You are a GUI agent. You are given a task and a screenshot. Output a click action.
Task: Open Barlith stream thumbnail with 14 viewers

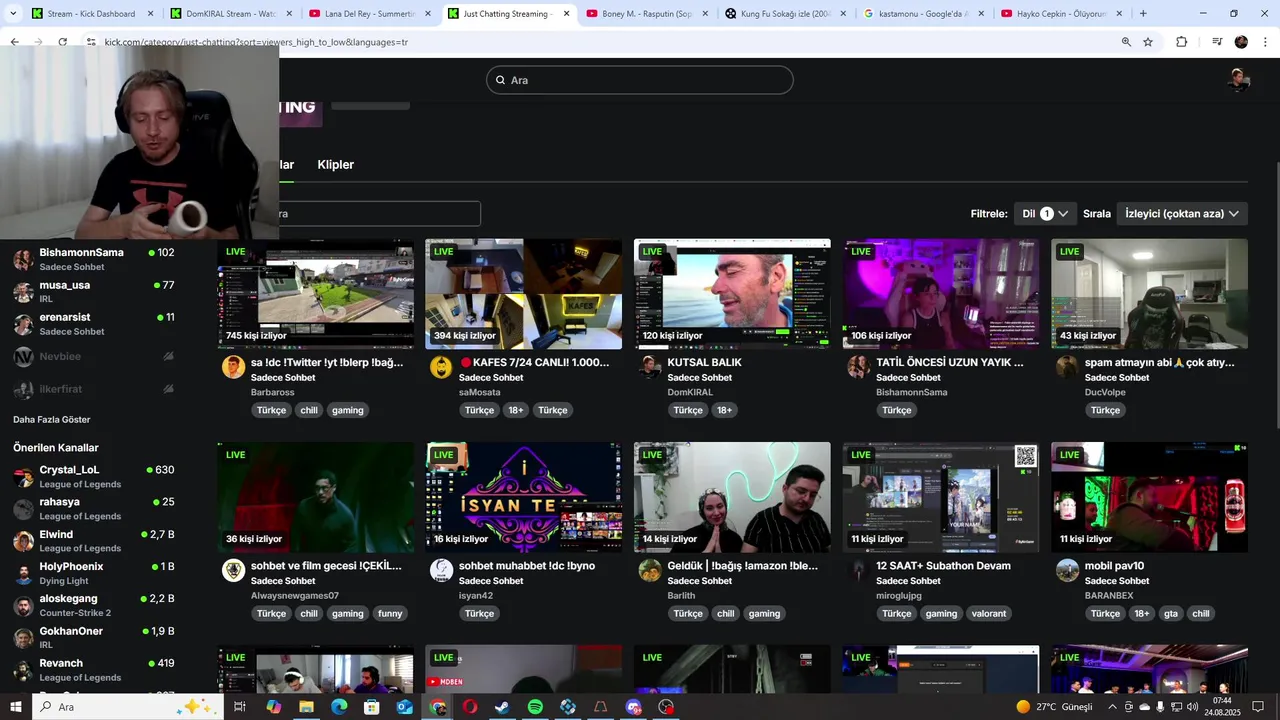point(732,497)
